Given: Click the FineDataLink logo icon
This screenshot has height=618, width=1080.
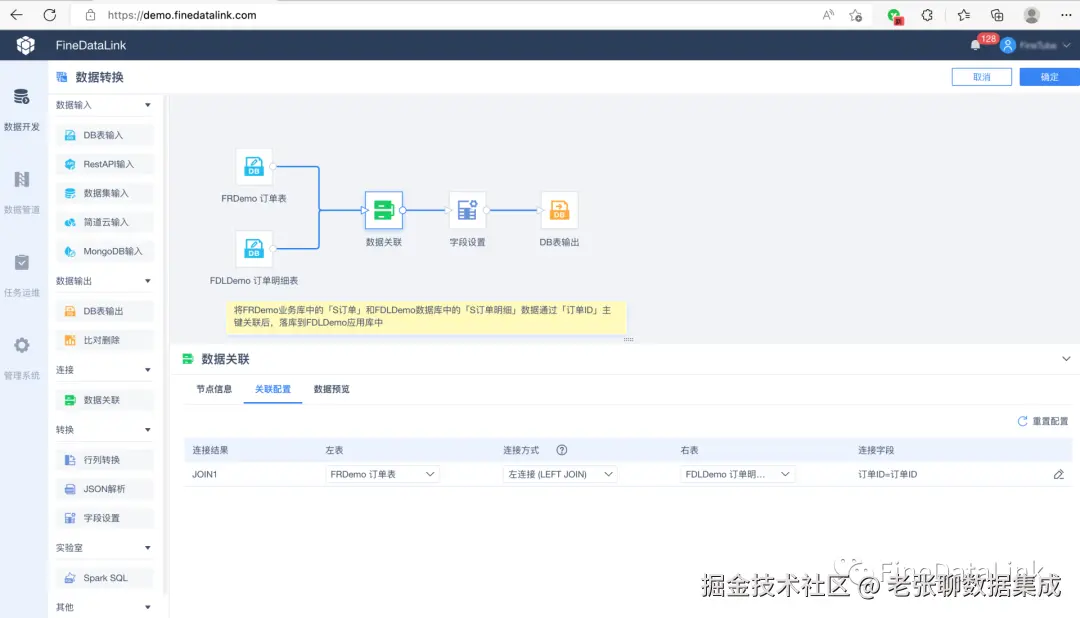Looking at the screenshot, I should tap(25, 45).
